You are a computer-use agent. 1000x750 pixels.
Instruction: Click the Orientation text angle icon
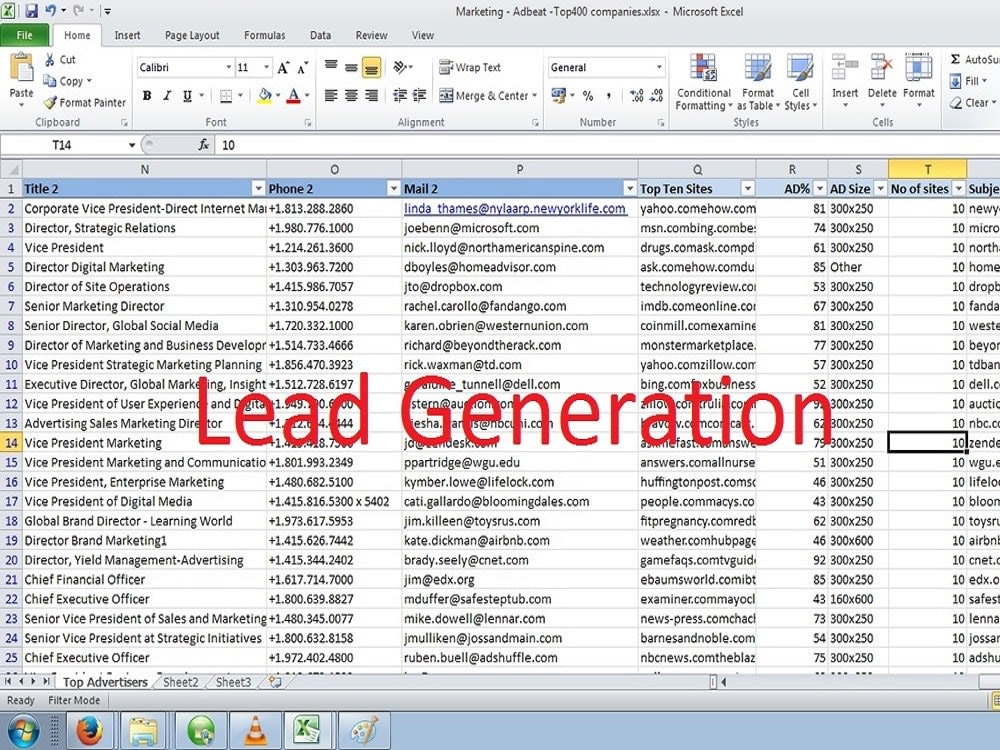pyautogui.click(x=400, y=67)
